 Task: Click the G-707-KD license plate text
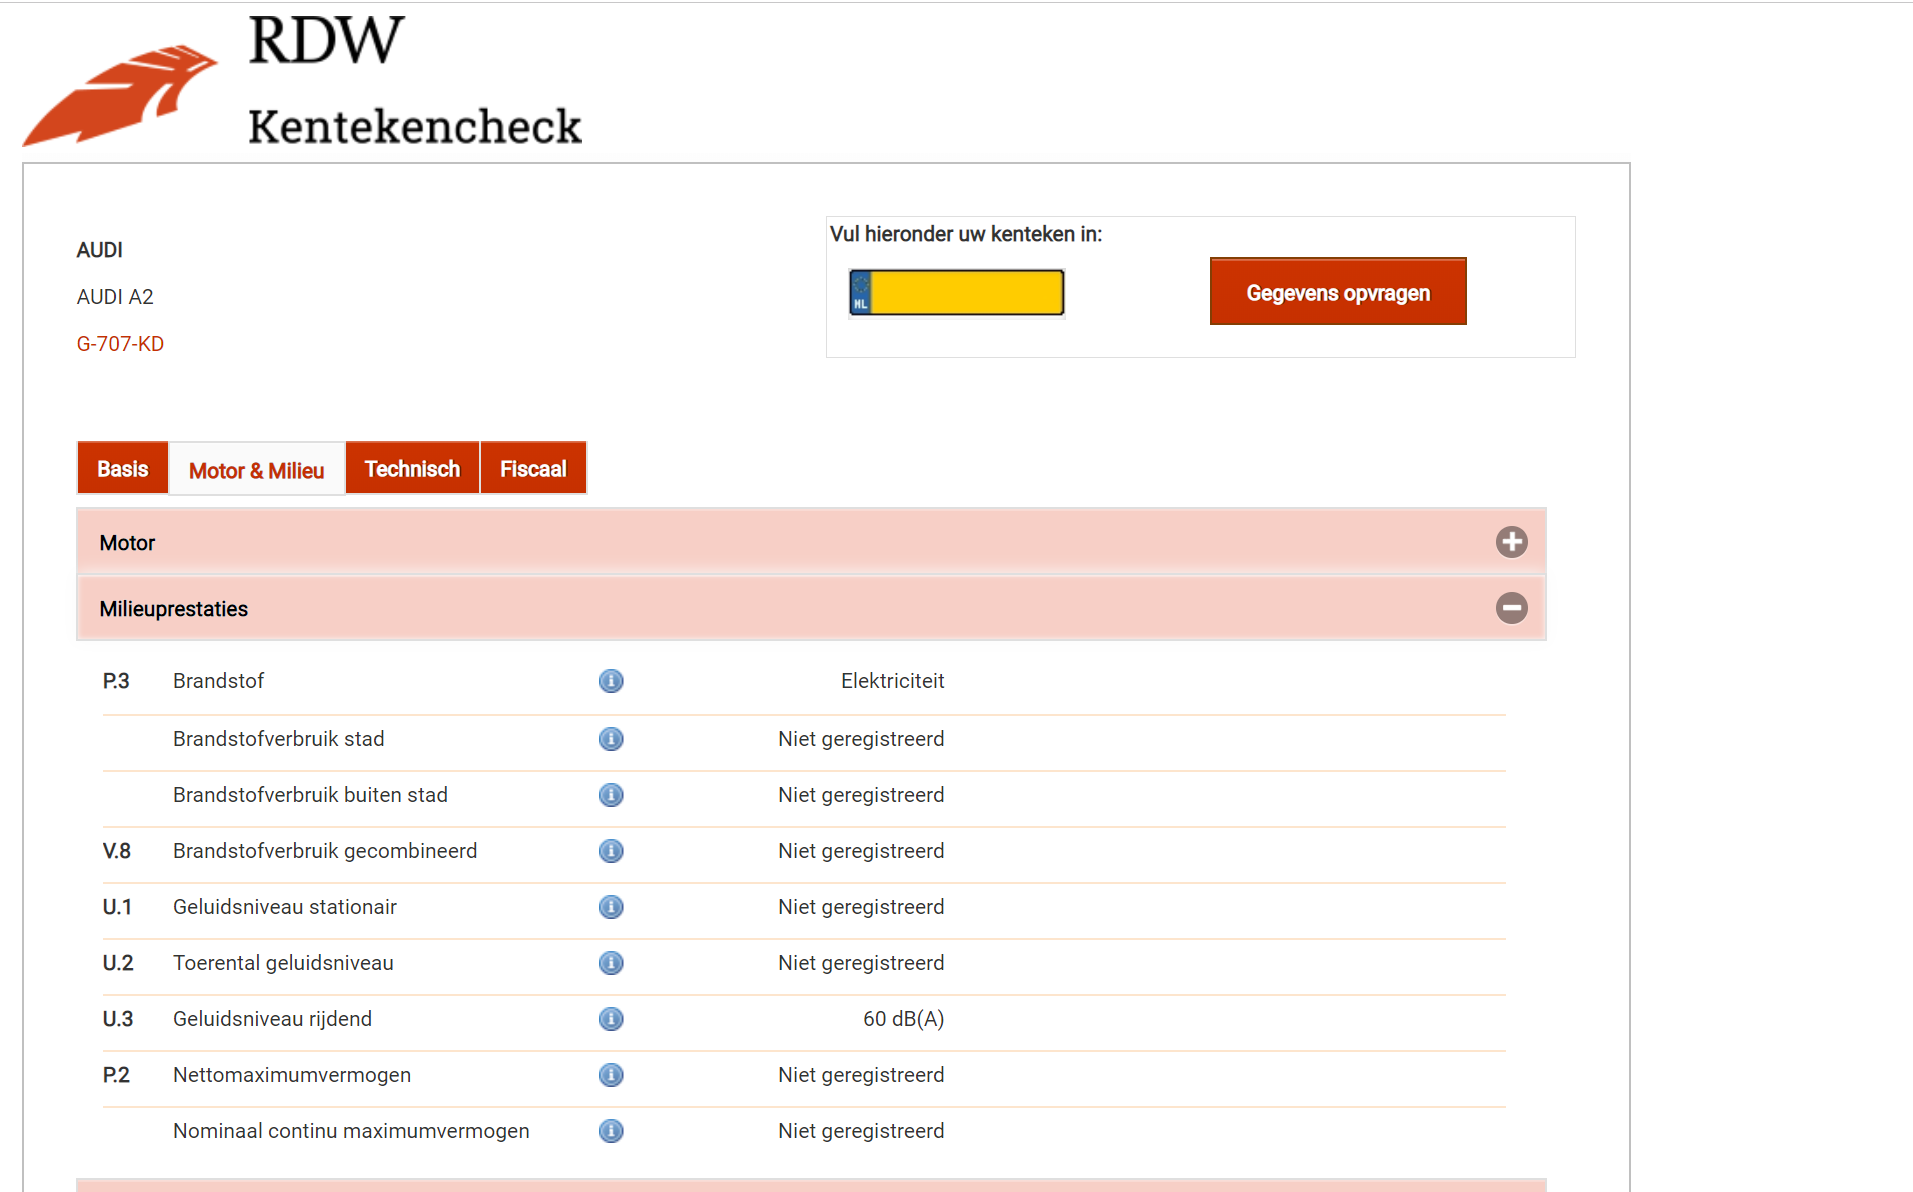coord(120,344)
